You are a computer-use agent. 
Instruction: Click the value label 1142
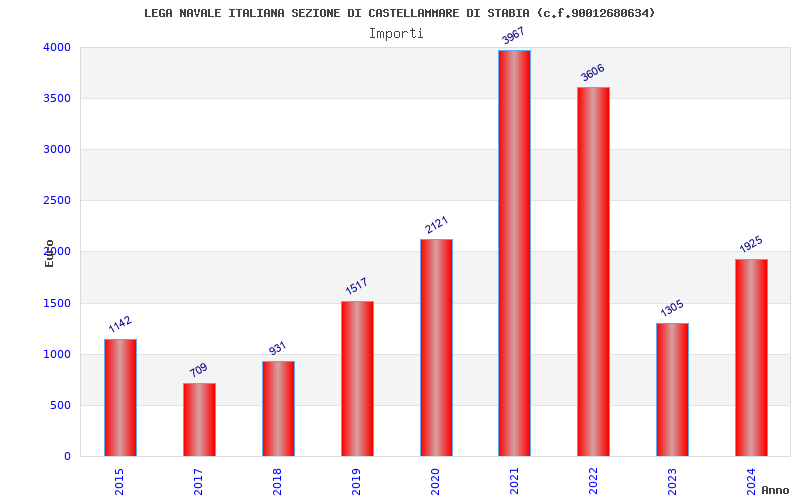tap(120, 324)
